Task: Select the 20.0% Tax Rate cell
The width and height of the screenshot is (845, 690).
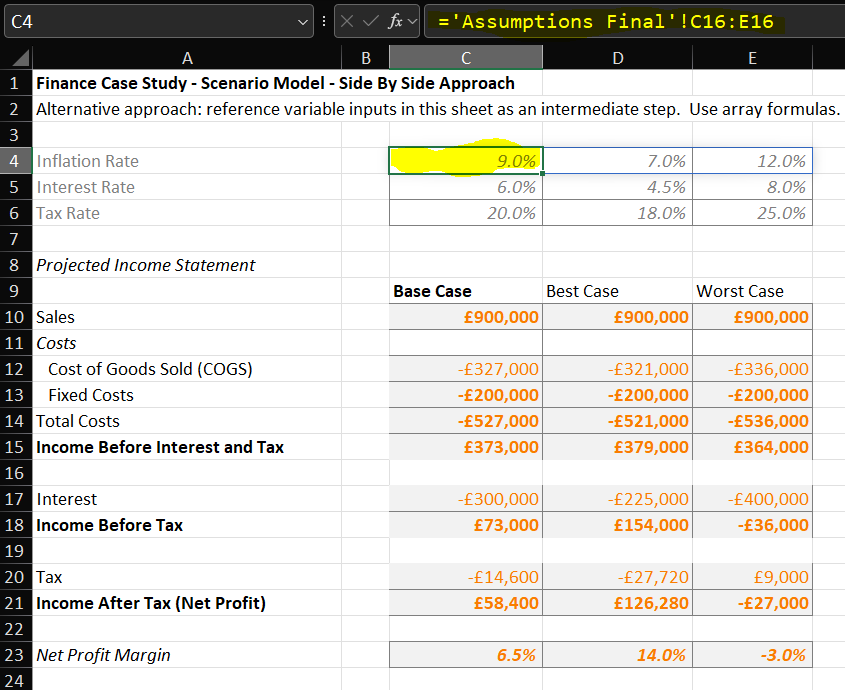Action: click(465, 213)
